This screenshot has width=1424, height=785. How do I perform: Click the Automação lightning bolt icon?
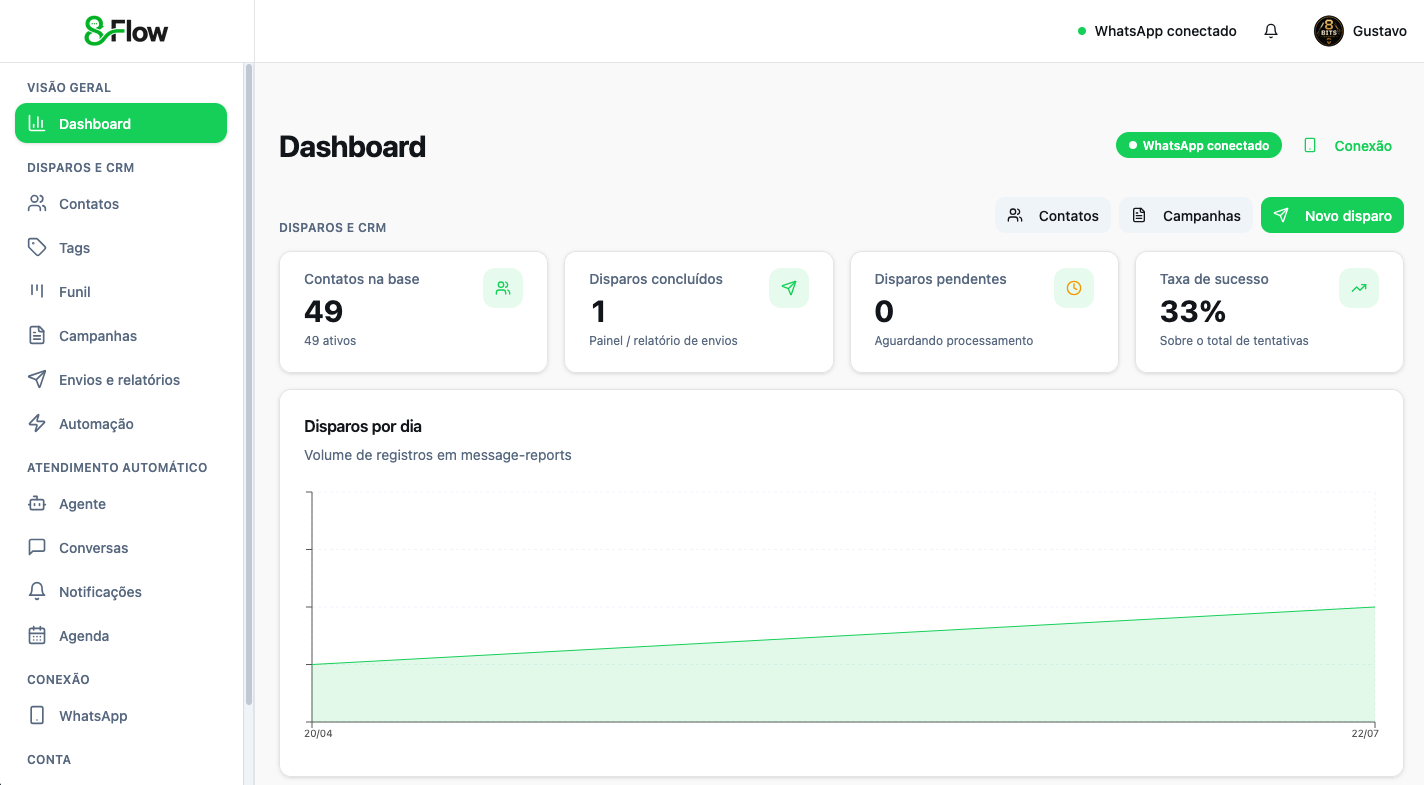point(37,423)
